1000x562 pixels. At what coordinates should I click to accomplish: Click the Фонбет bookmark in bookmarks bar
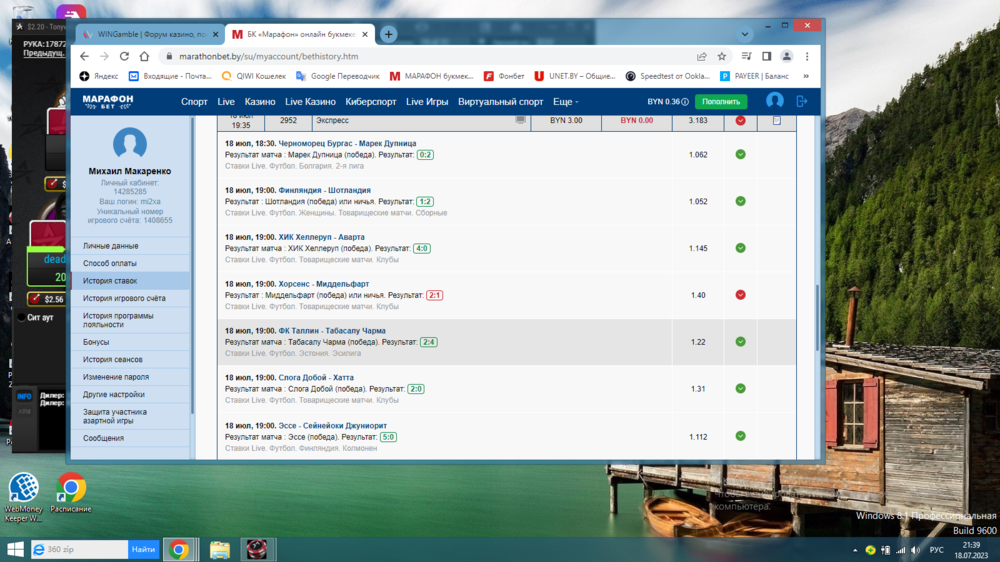tap(504, 76)
